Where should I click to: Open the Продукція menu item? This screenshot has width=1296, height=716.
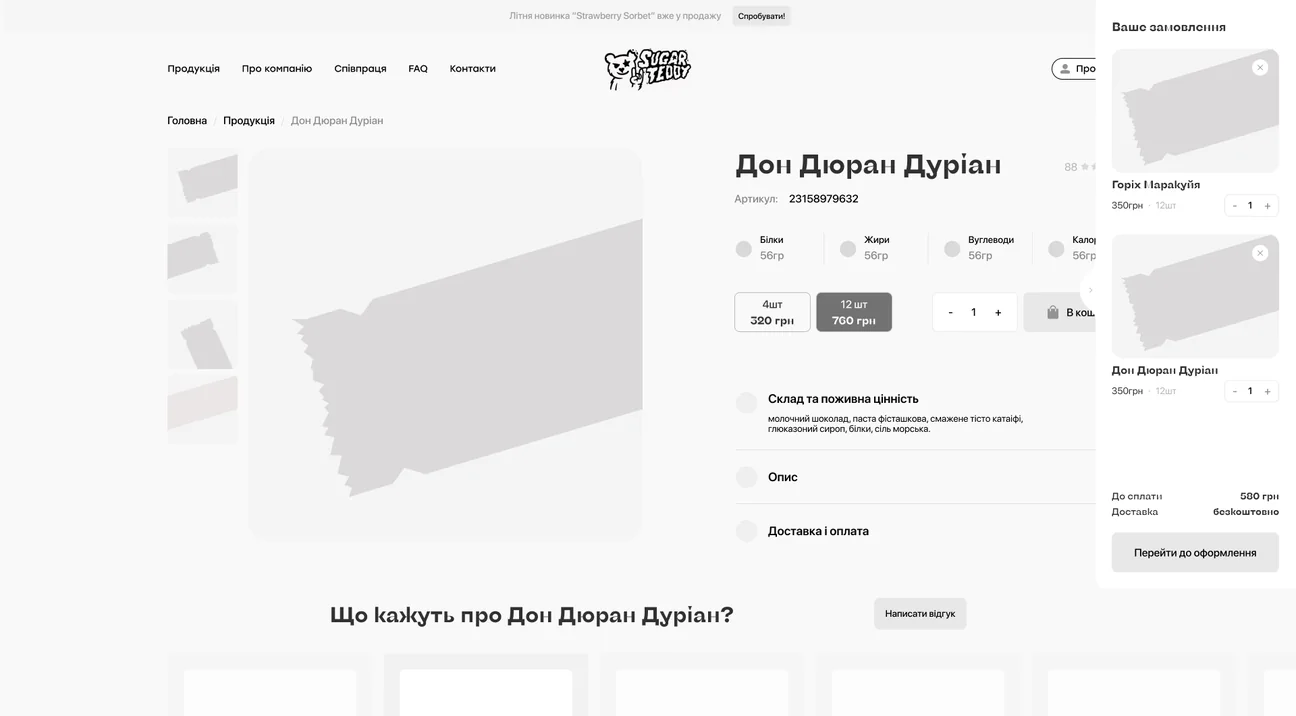[x=193, y=69]
